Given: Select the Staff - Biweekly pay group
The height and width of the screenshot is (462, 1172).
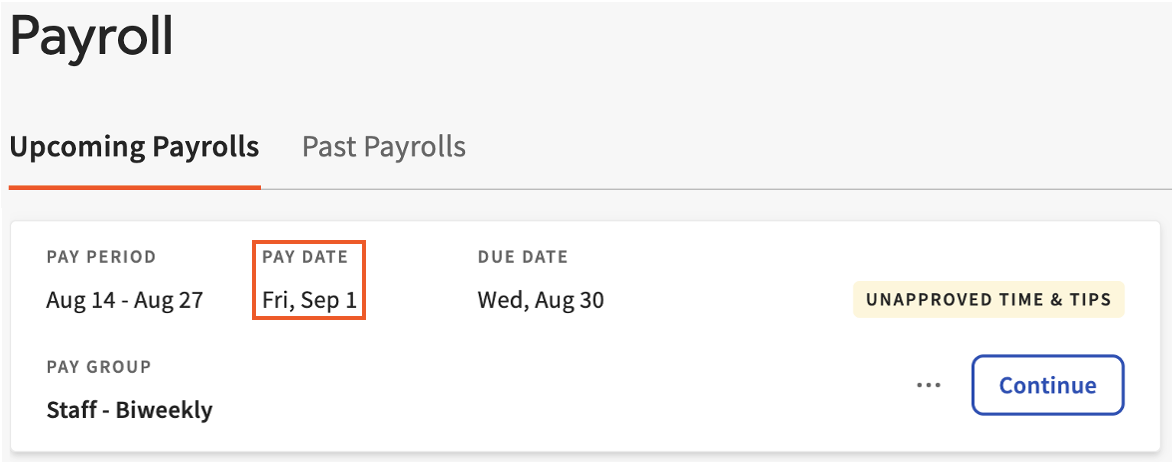Looking at the screenshot, I should pyautogui.click(x=130, y=409).
